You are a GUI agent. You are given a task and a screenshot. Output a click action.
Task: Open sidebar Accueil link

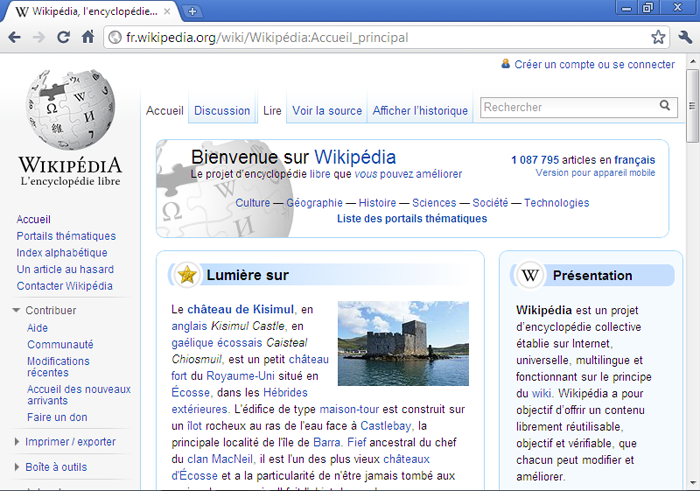click(33, 219)
